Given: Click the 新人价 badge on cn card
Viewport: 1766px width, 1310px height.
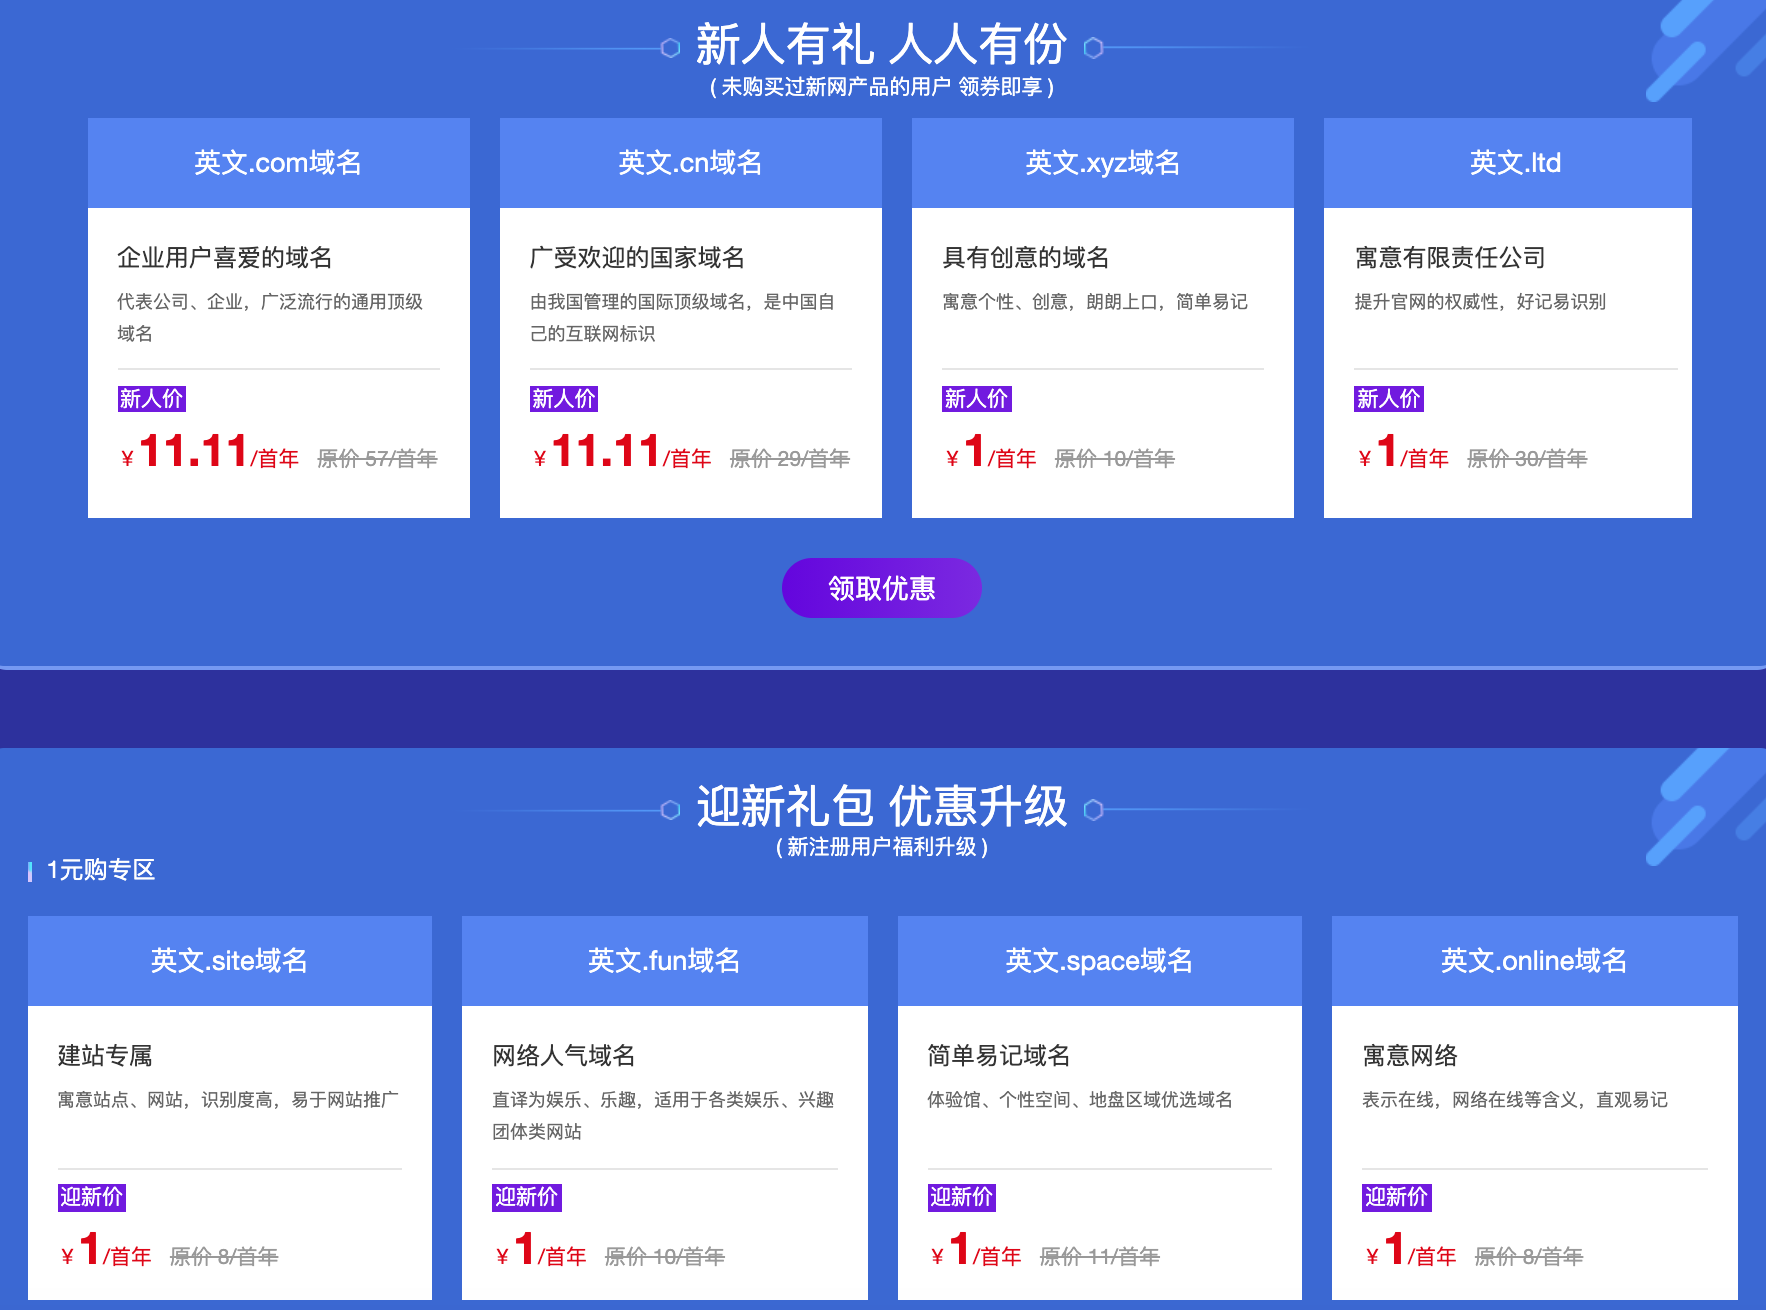Looking at the screenshot, I should click(x=563, y=398).
